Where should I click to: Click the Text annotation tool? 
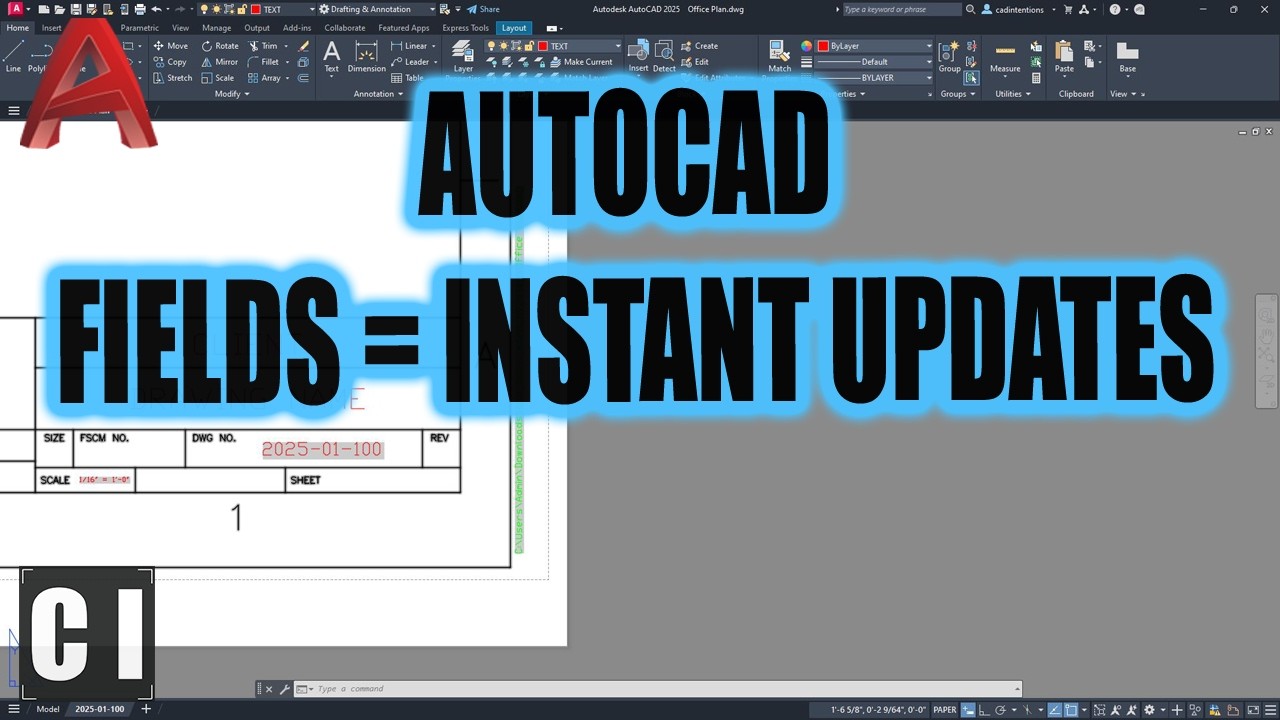click(x=331, y=56)
